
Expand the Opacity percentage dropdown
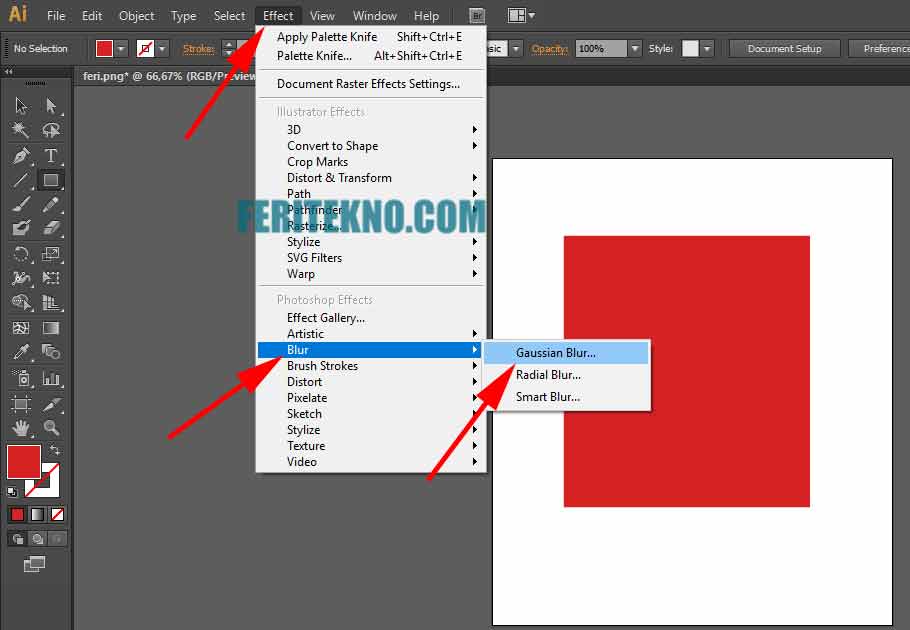tap(634, 48)
